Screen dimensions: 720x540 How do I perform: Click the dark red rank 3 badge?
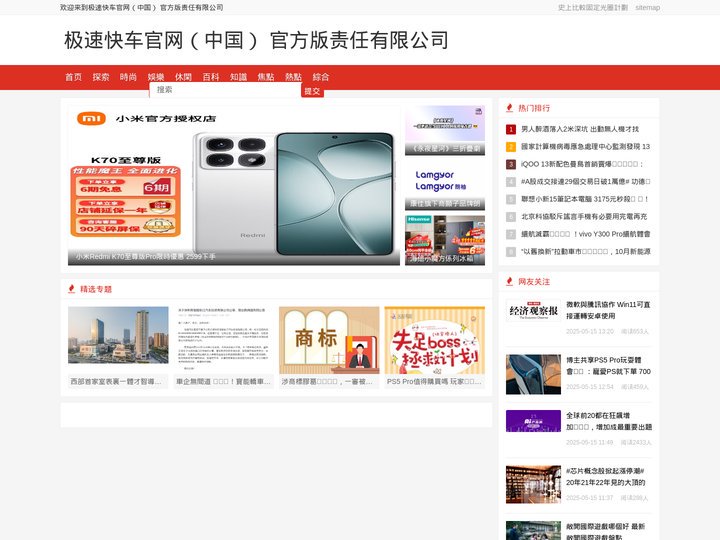click(511, 164)
